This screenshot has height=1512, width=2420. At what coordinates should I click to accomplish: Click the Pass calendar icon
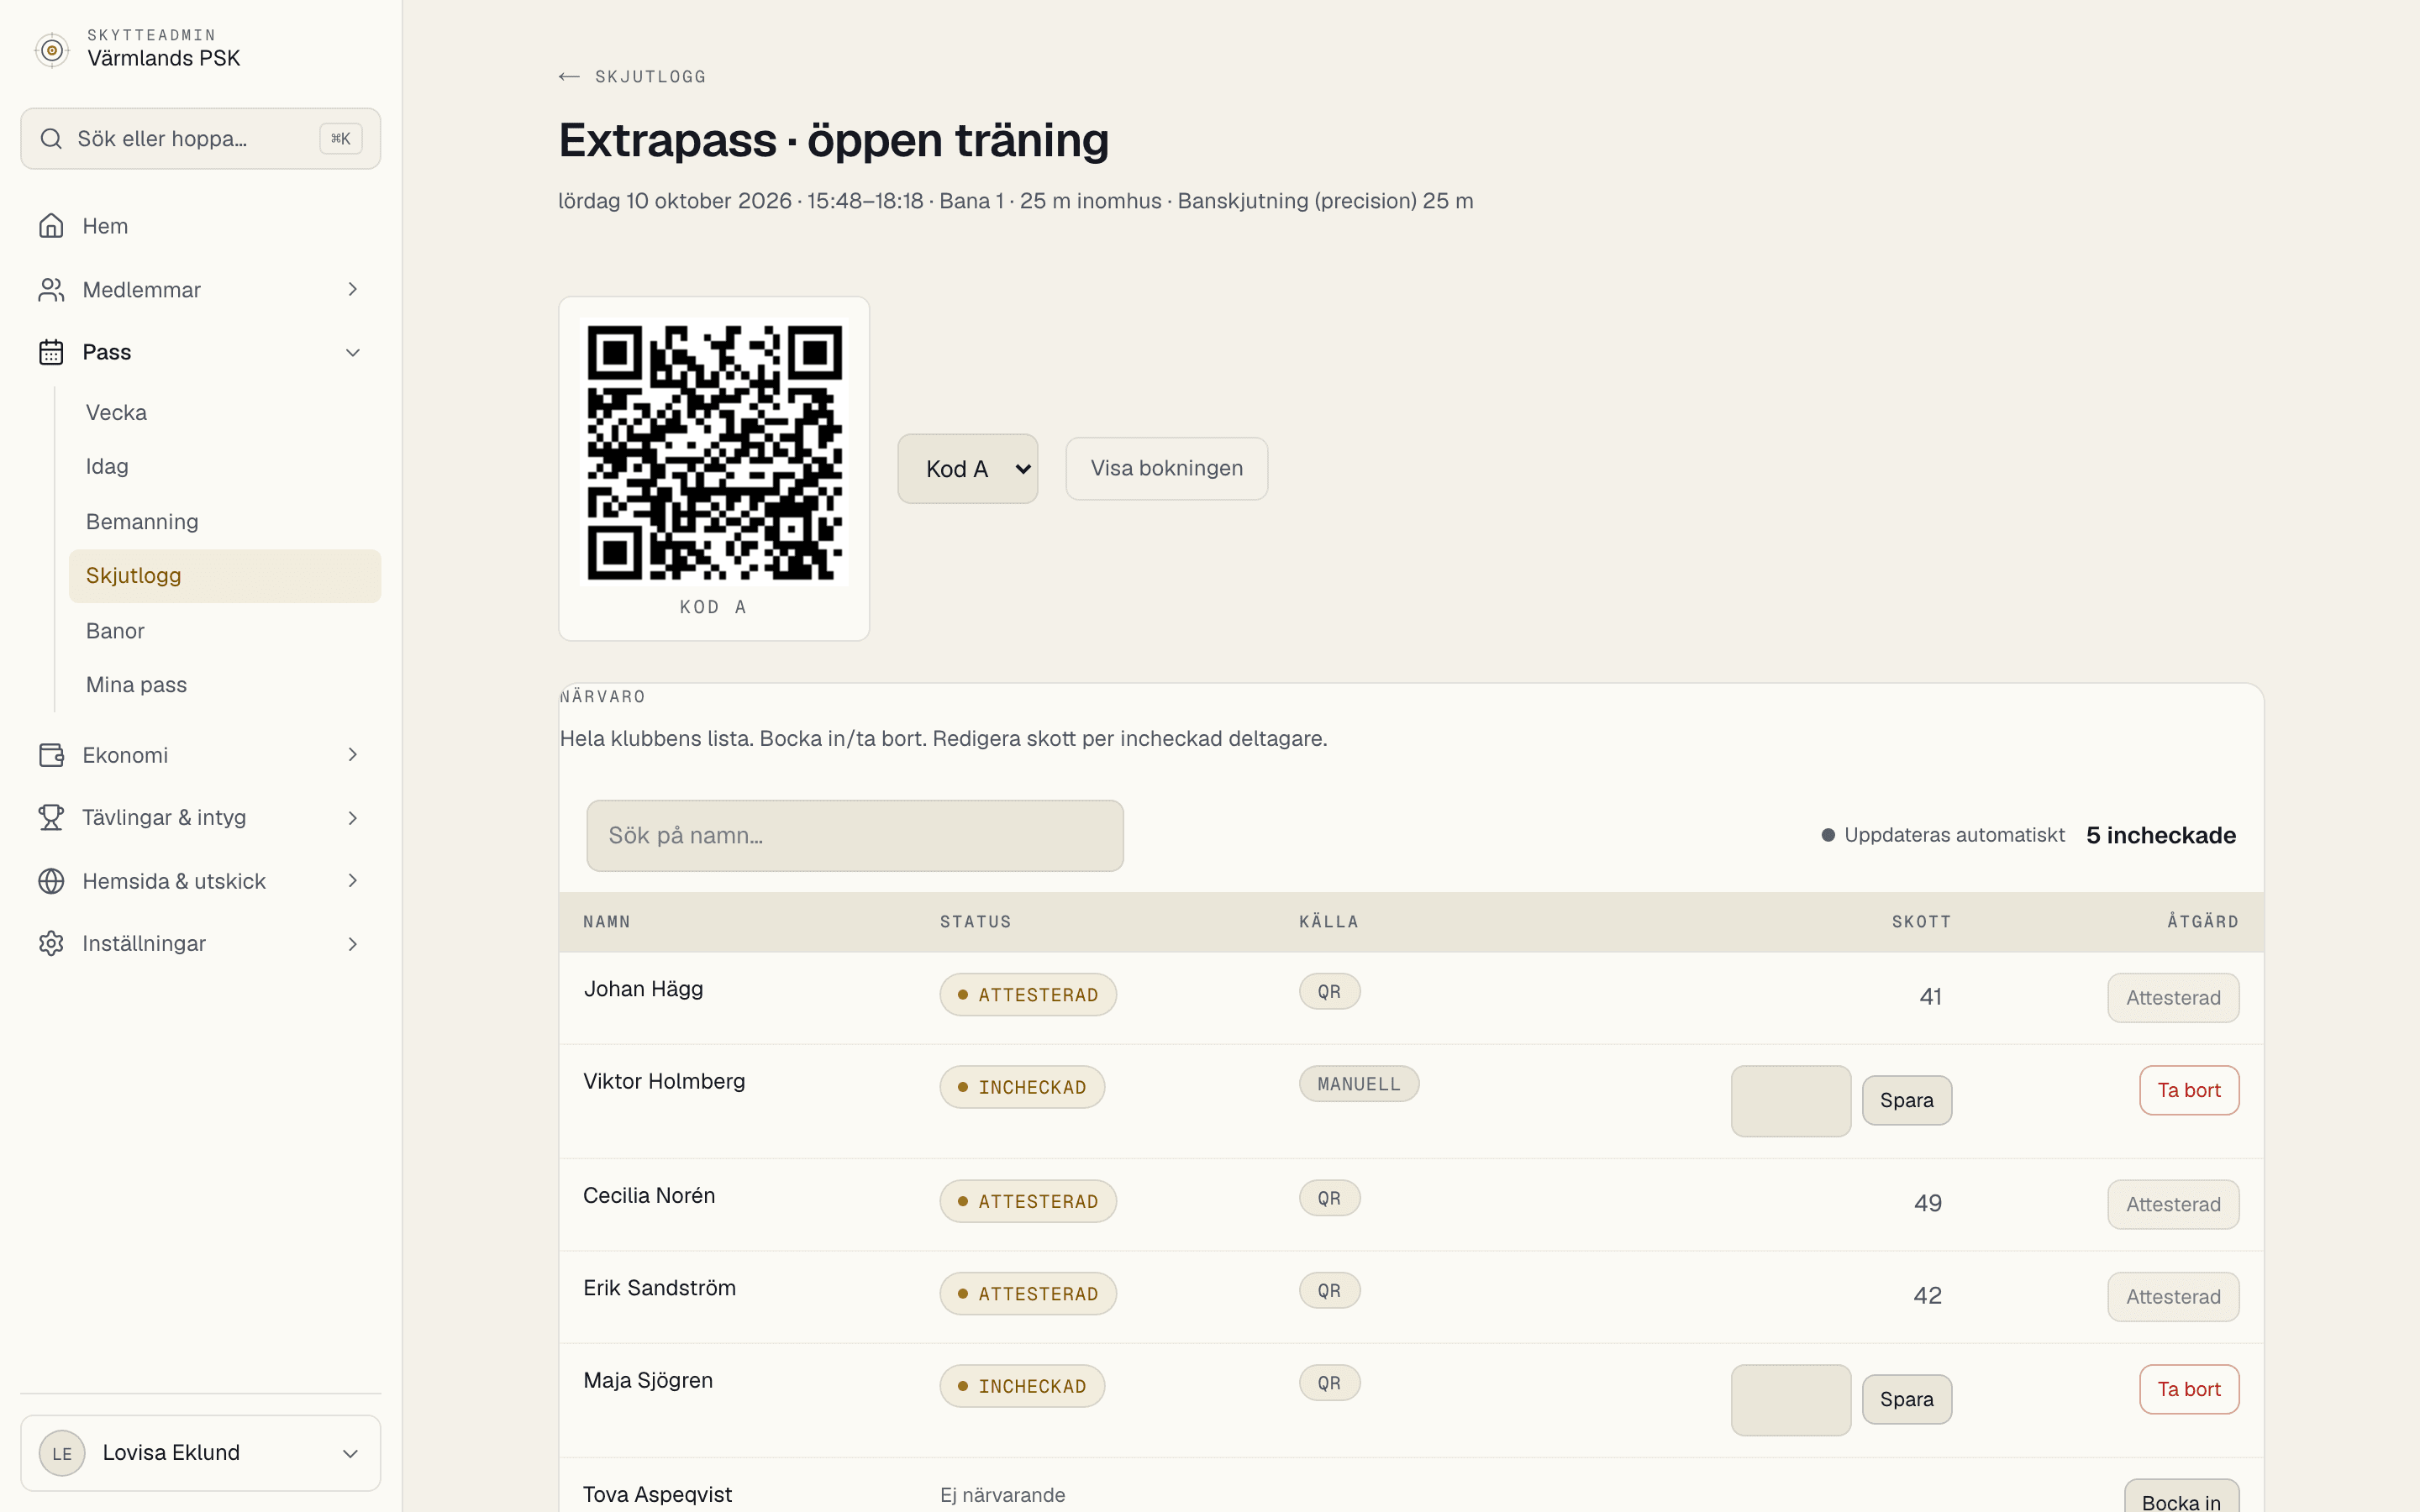click(51, 352)
